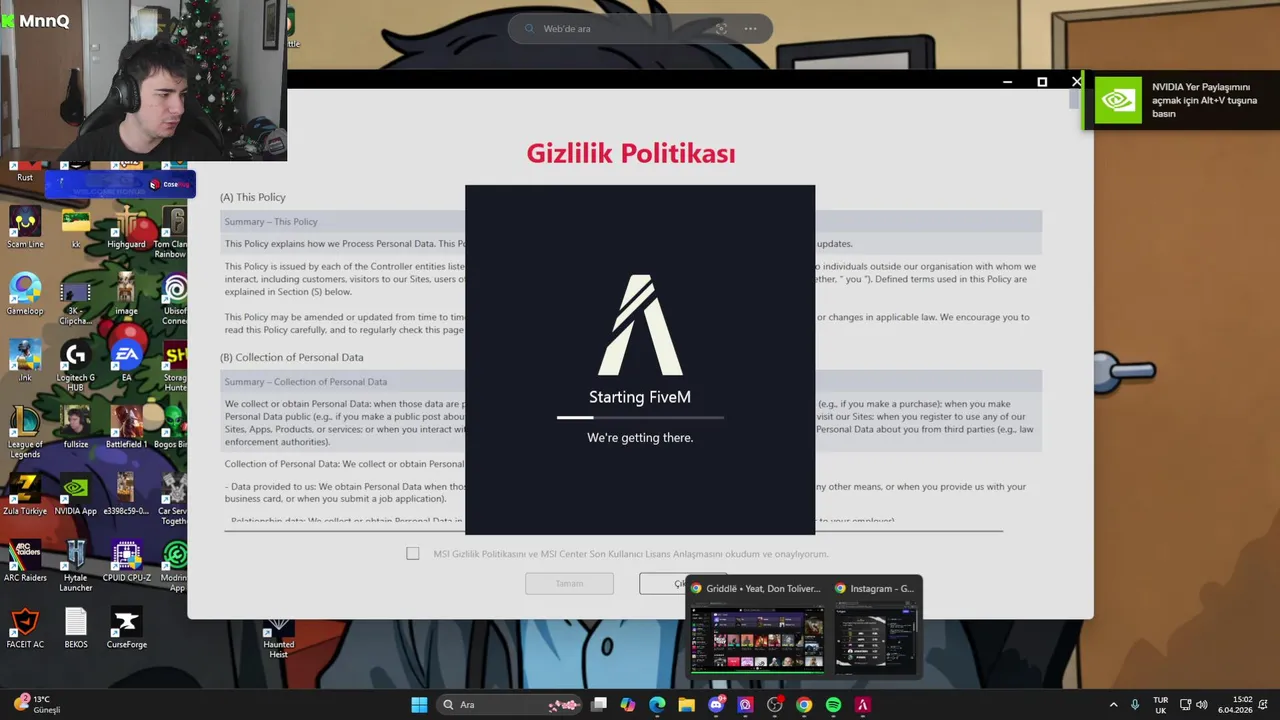Viewport: 1280px width, 720px height.
Task: Open Task View in the taskbar
Action: coord(598,705)
